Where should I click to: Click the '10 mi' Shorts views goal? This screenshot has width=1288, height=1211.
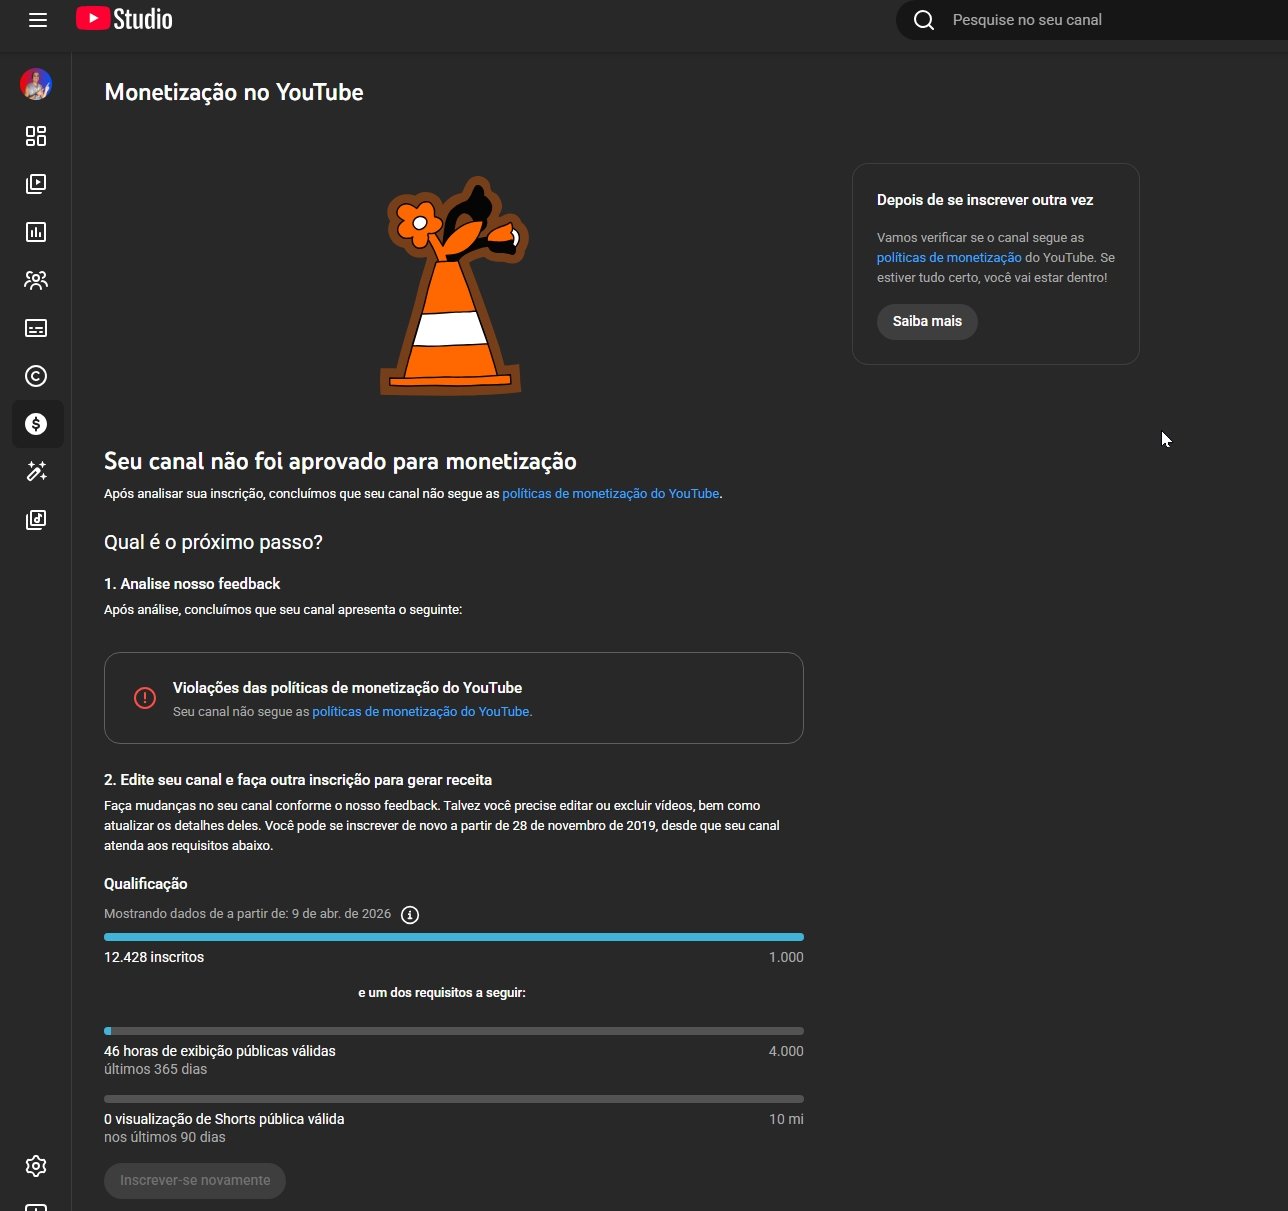pos(786,1119)
